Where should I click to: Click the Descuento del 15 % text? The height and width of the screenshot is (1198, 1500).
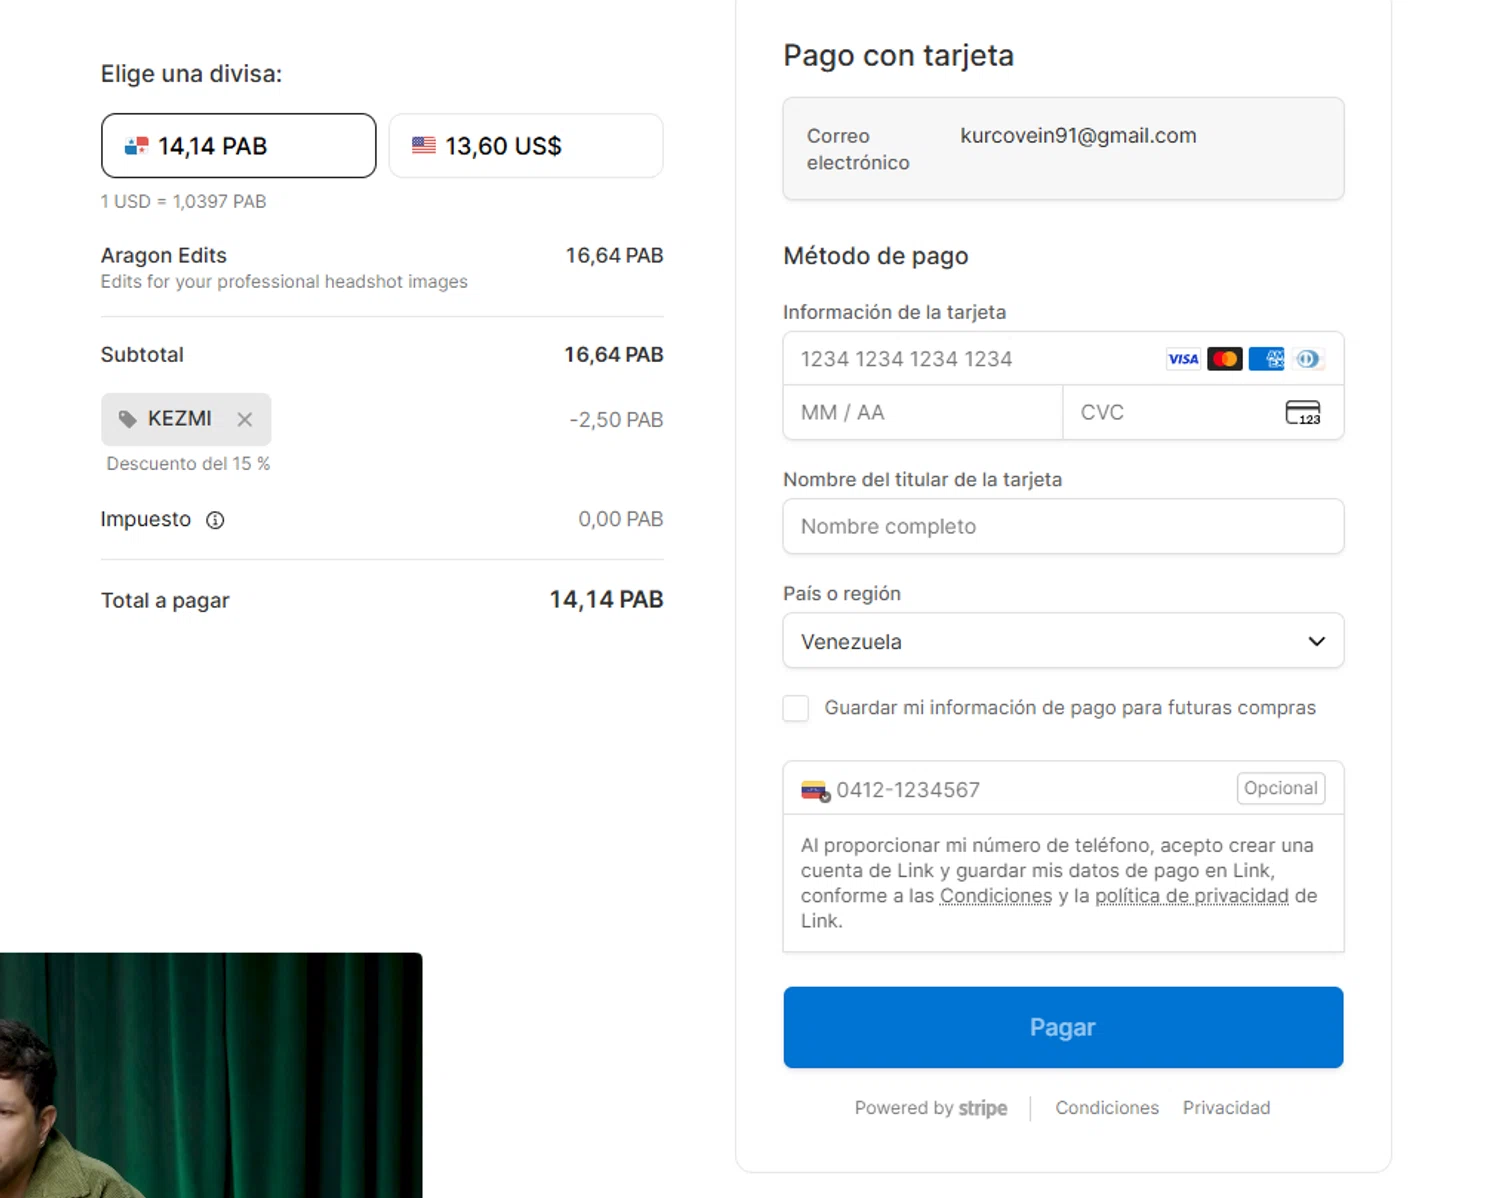188,464
